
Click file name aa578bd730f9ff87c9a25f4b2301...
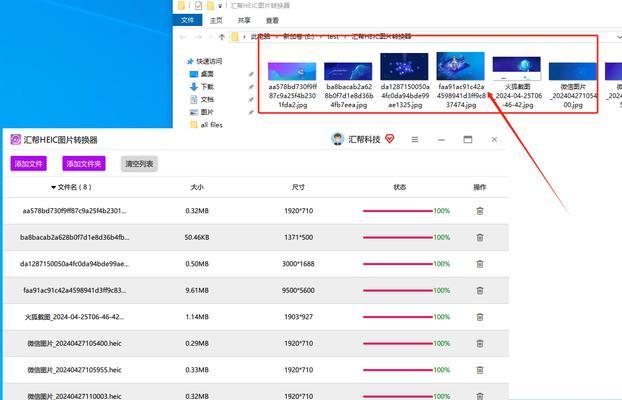(x=74, y=211)
